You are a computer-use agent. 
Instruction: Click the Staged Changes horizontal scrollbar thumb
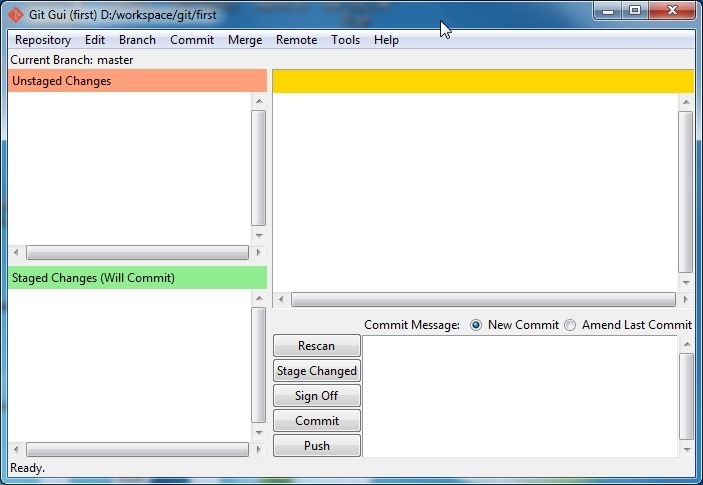click(x=137, y=449)
